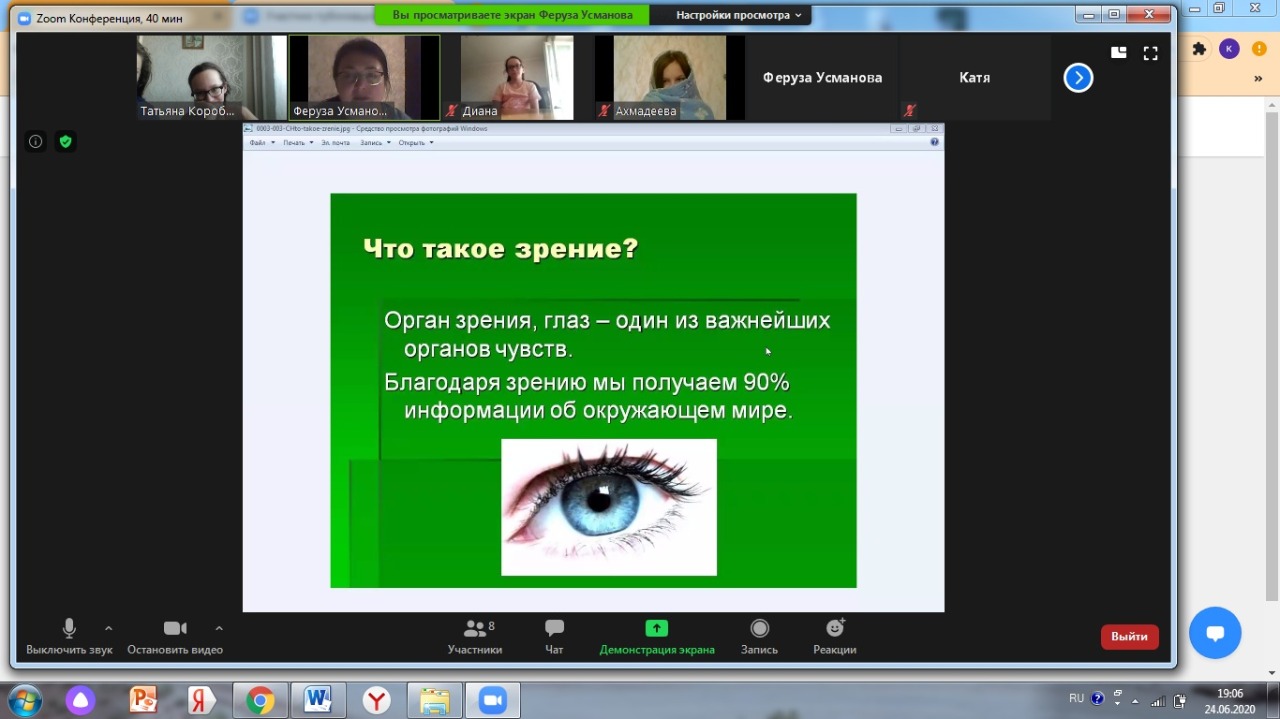1280x719 pixels.
Task: Open the Reactions emoji picker
Action: pos(835,629)
